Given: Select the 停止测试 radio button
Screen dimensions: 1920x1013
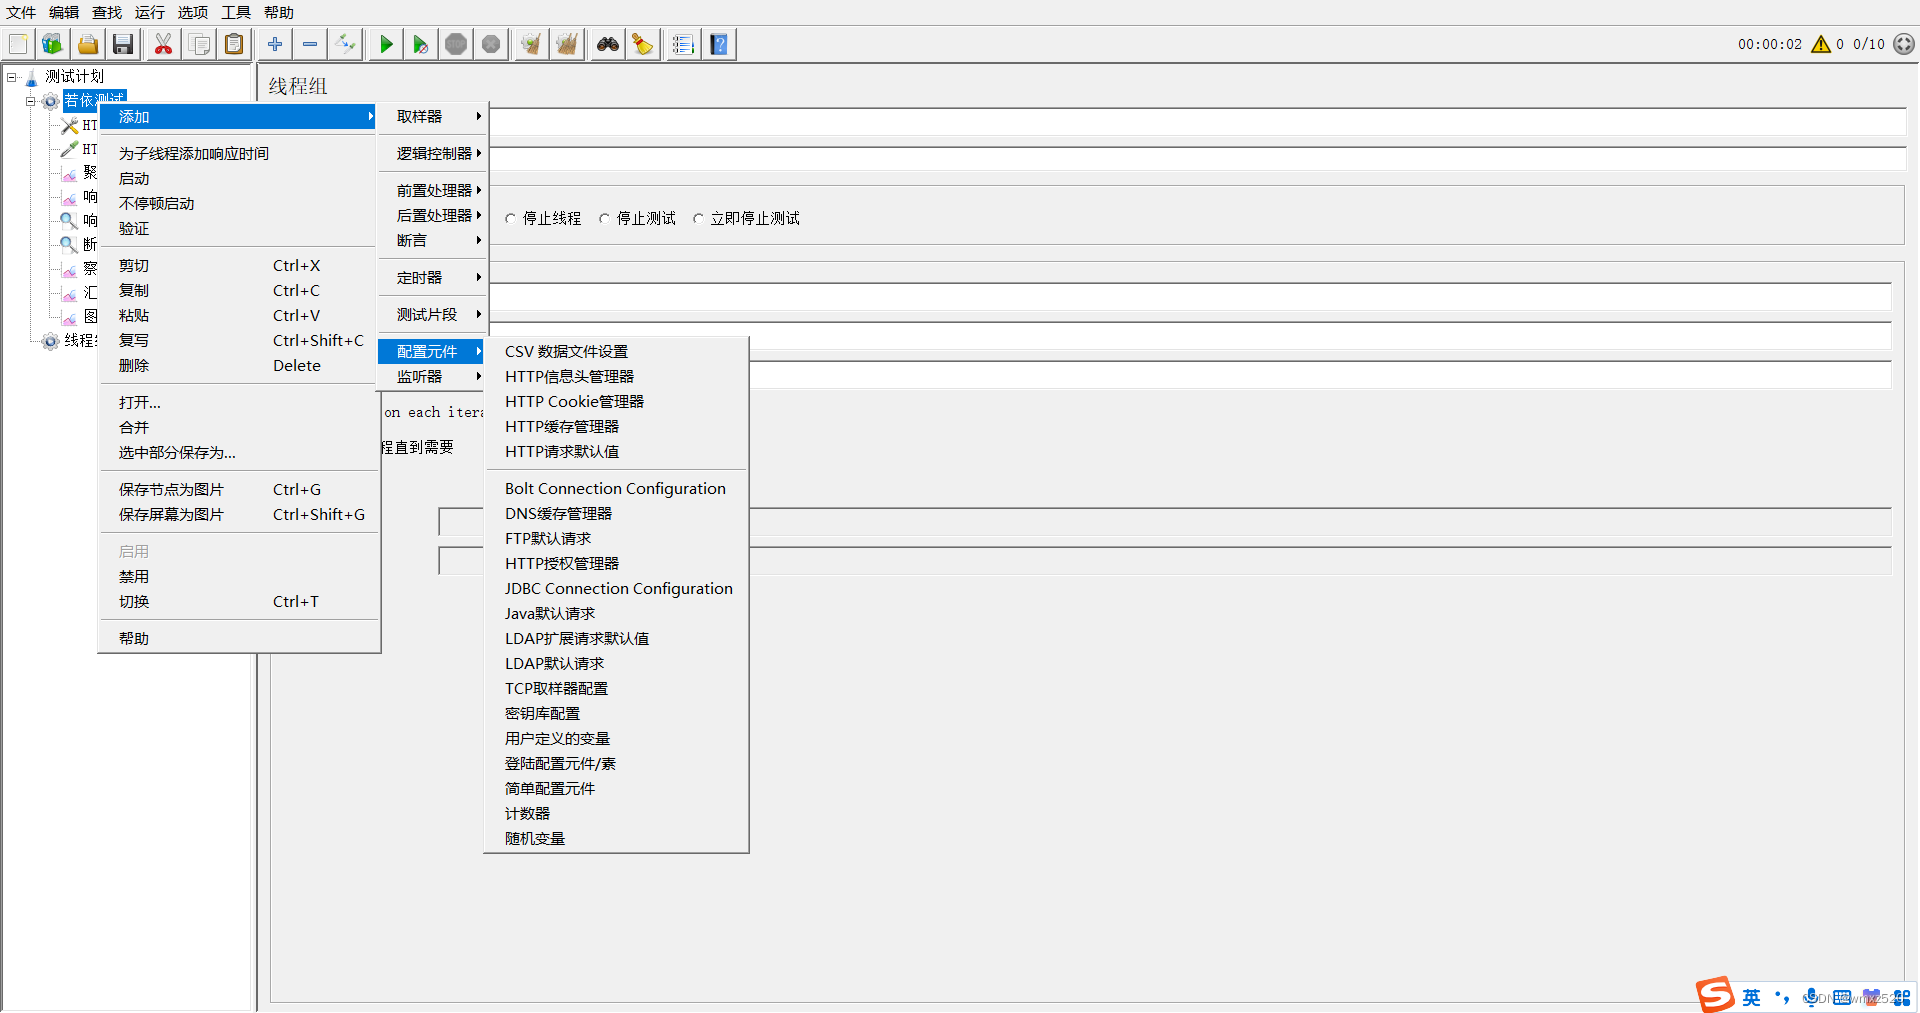Looking at the screenshot, I should click(x=604, y=218).
